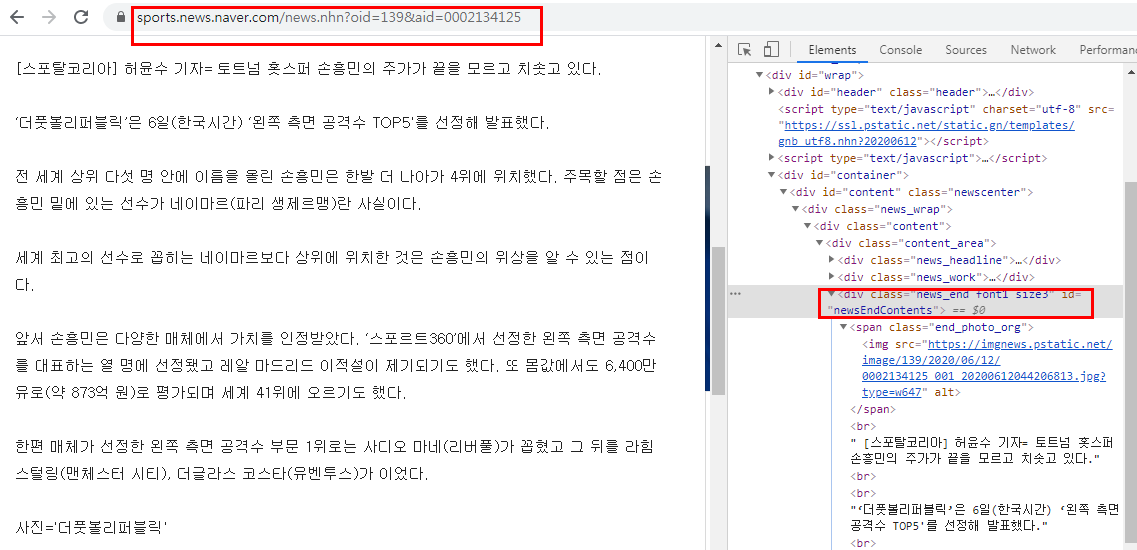The width and height of the screenshot is (1137, 550).
Task: Reload the page with the refresh icon
Action: click(x=82, y=17)
